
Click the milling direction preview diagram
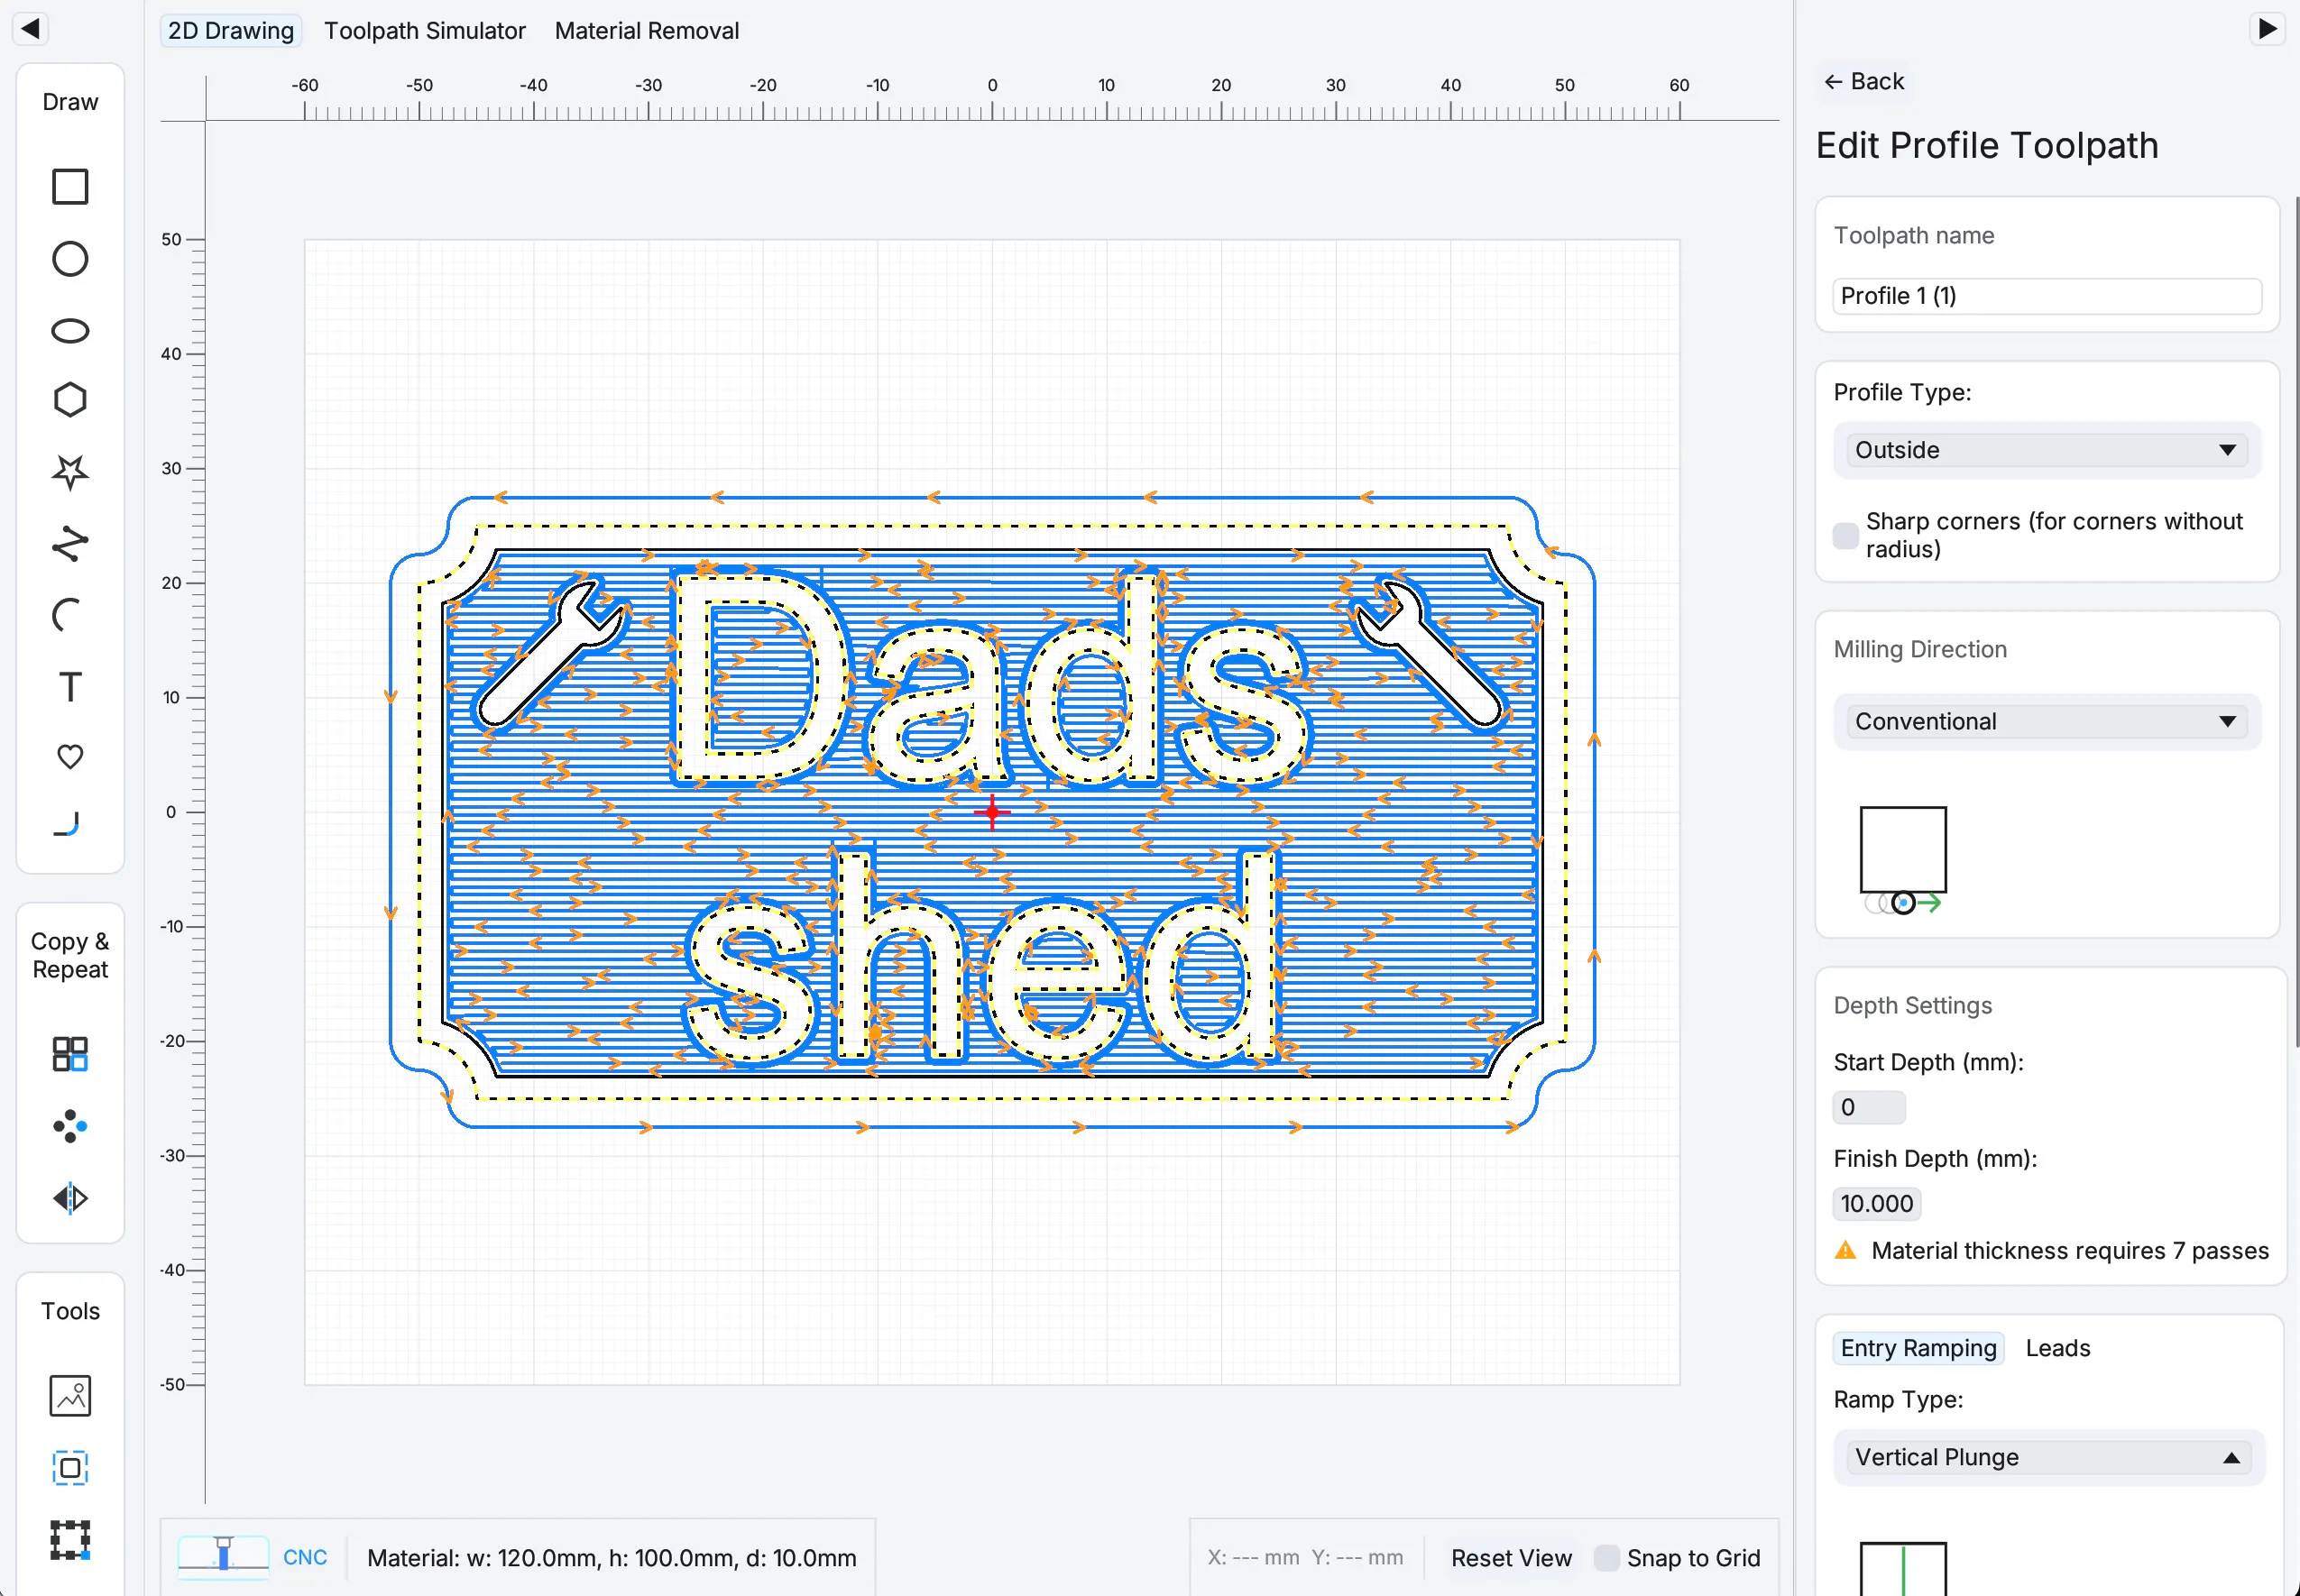coord(1903,861)
